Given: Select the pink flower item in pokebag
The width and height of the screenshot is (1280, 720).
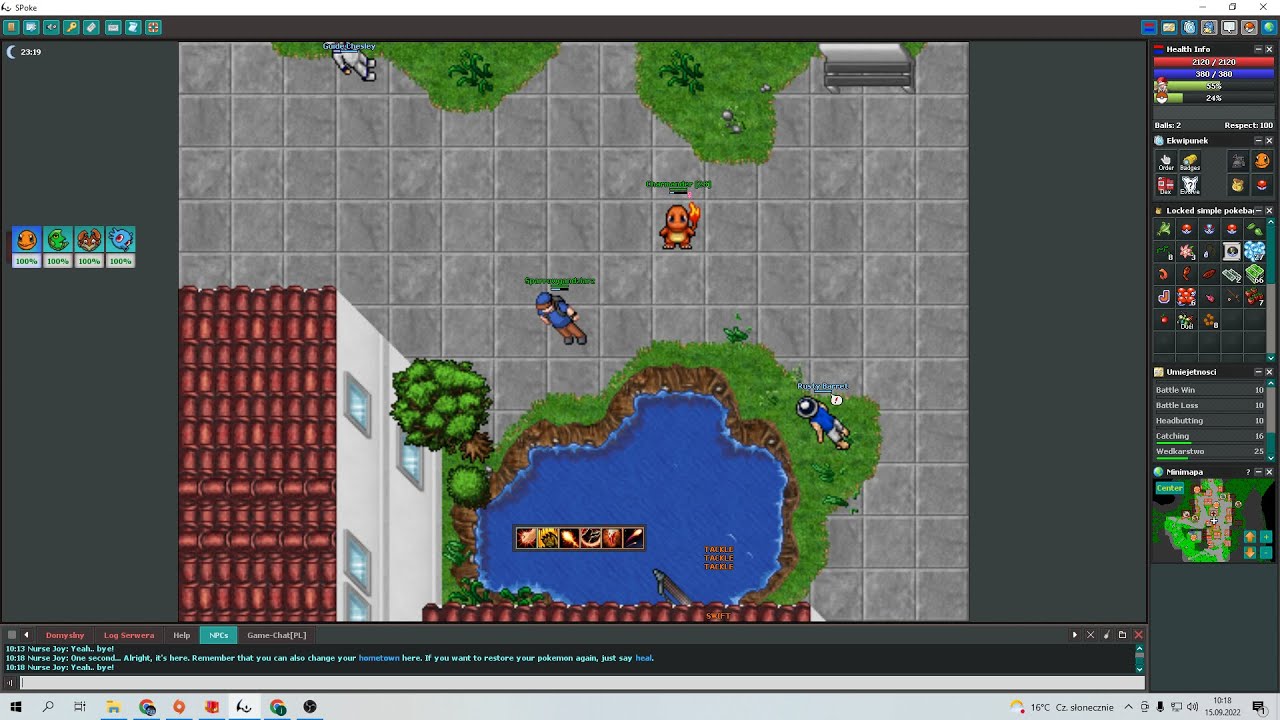Looking at the screenshot, I should click(x=1187, y=251).
